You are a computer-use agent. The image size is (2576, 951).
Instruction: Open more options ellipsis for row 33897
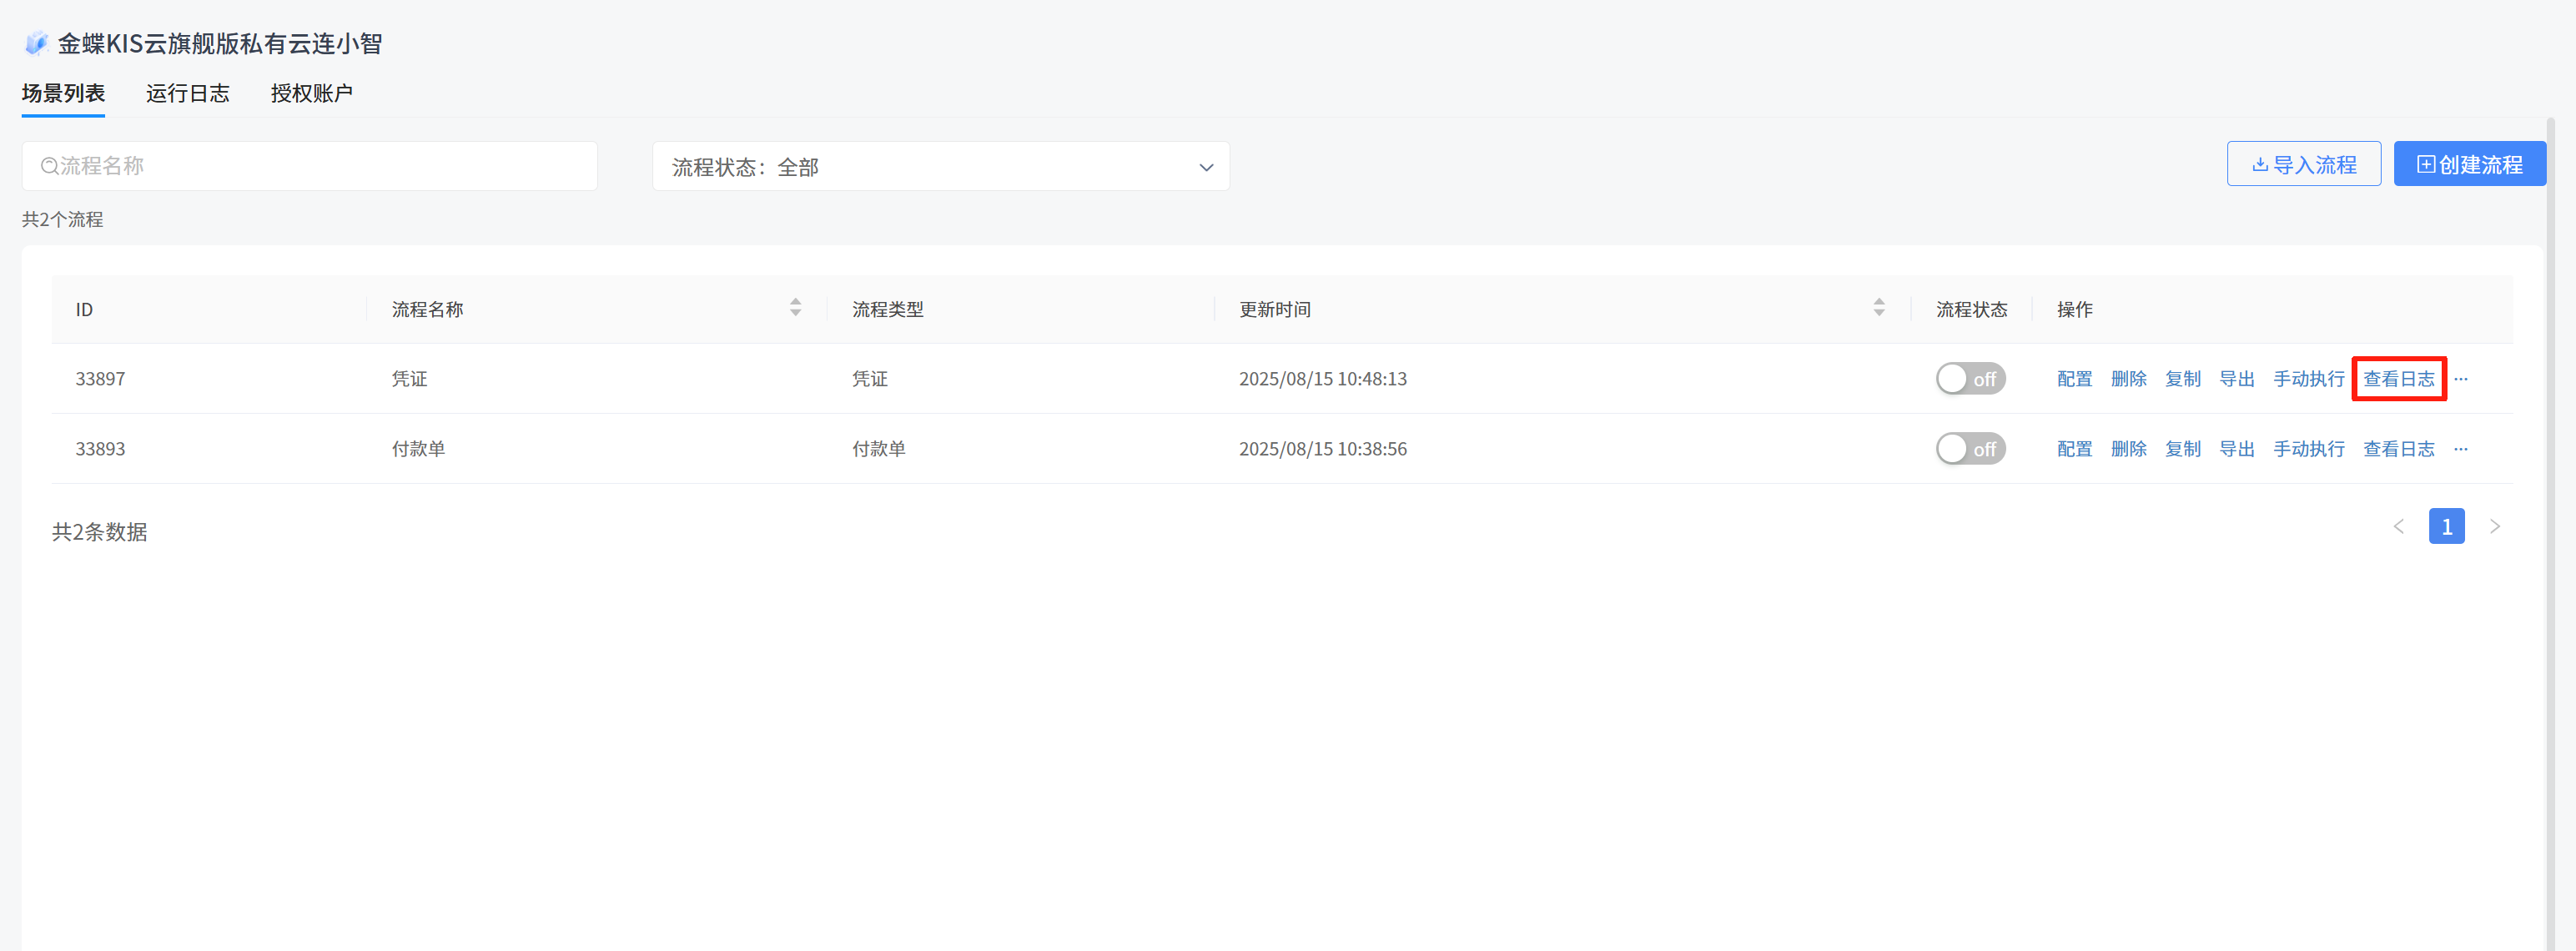(2460, 379)
